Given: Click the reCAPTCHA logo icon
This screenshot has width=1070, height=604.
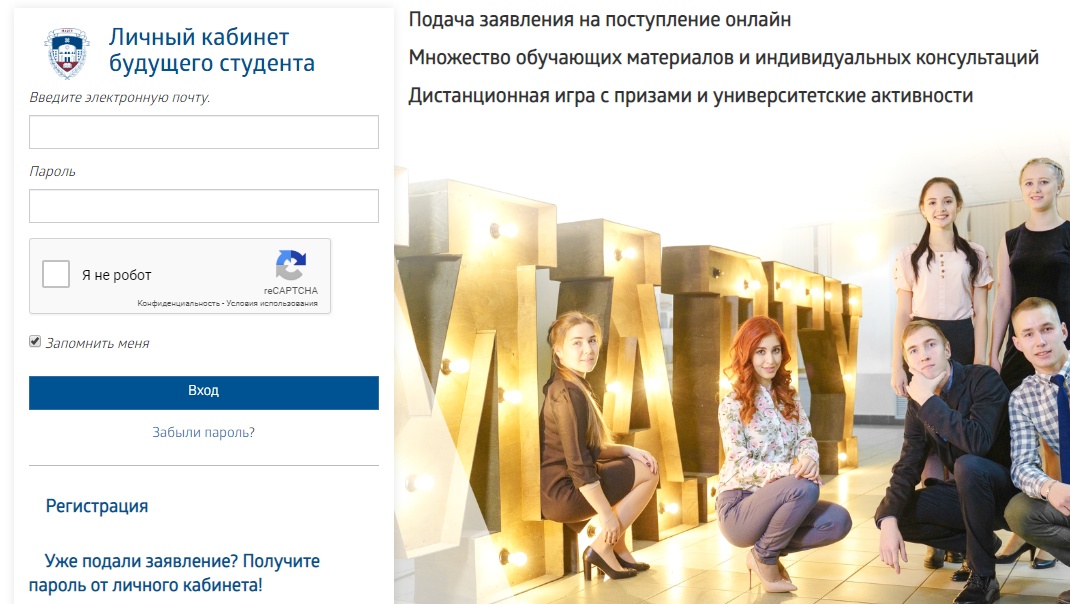Looking at the screenshot, I should (291, 265).
